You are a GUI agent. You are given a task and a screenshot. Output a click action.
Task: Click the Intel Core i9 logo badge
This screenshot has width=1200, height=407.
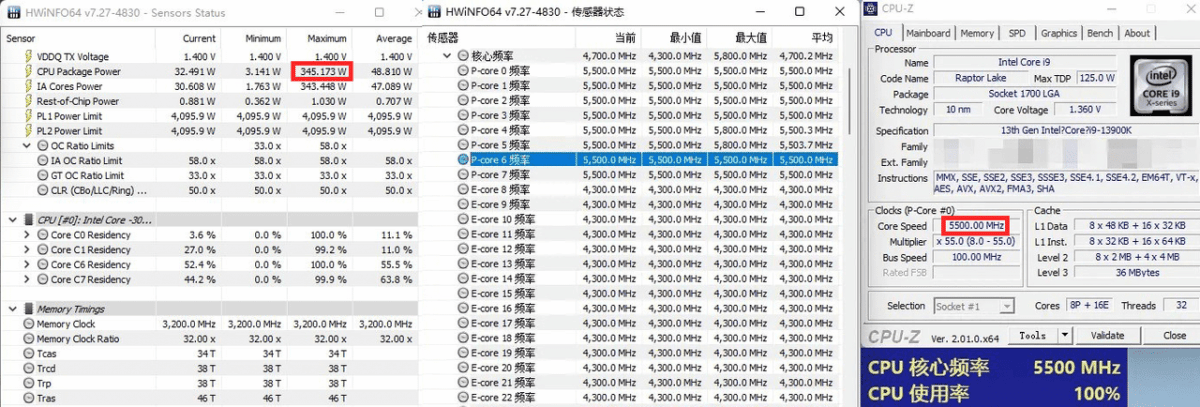pos(1159,93)
